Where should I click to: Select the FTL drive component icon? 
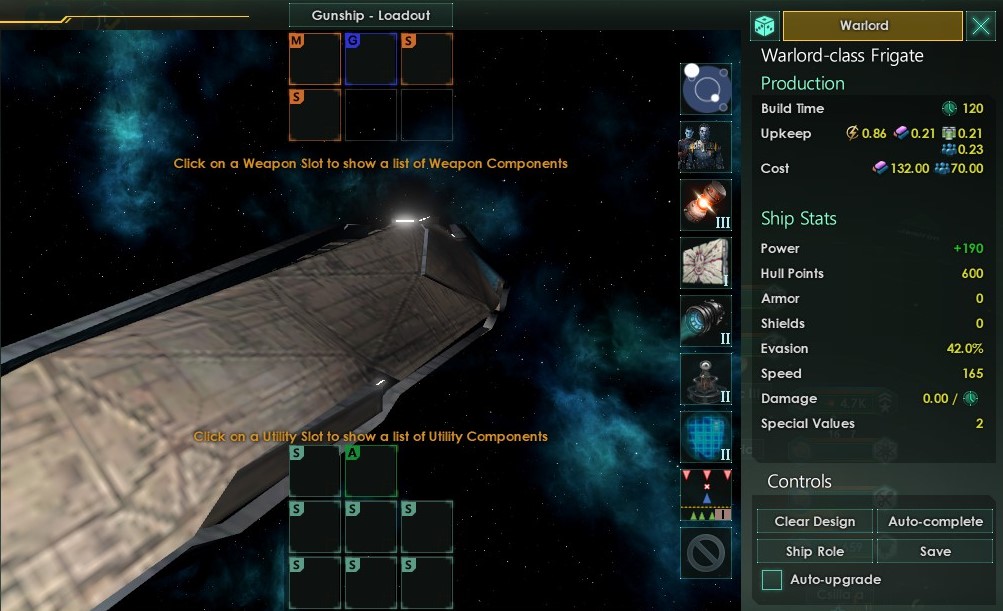pyautogui.click(x=706, y=89)
